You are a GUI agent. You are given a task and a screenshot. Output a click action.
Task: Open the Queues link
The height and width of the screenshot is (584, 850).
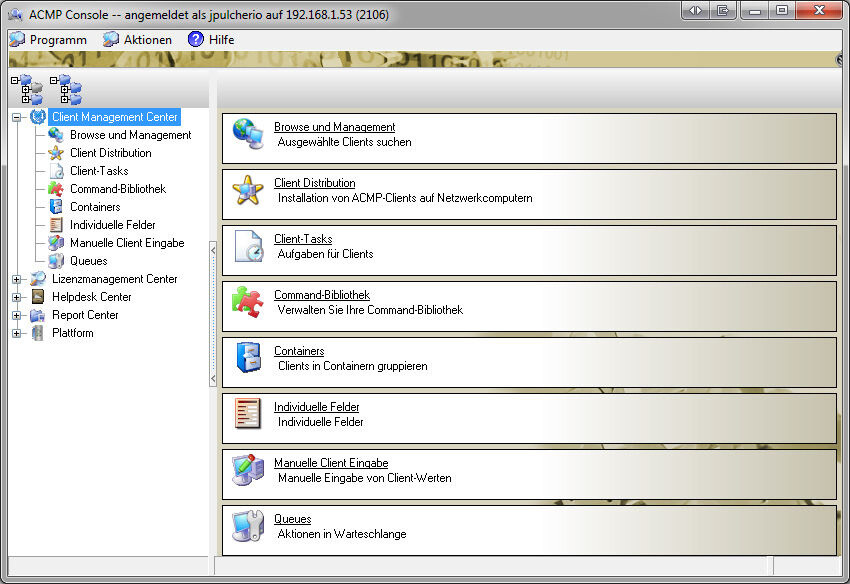292,519
